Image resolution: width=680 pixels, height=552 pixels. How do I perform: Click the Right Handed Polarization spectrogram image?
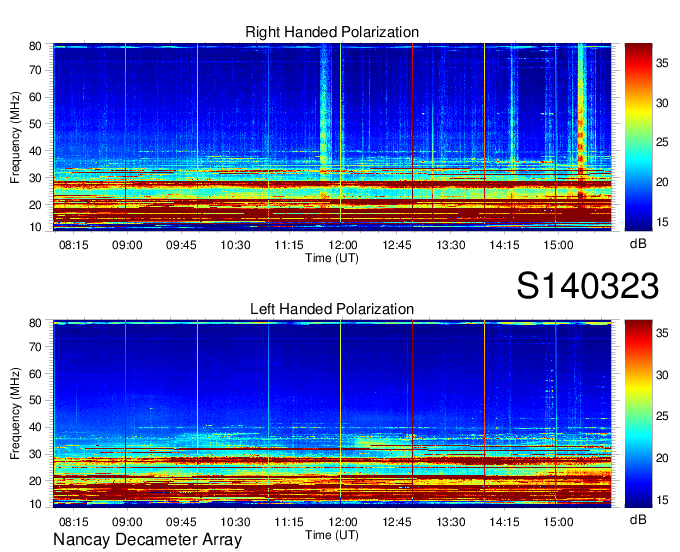point(332,137)
